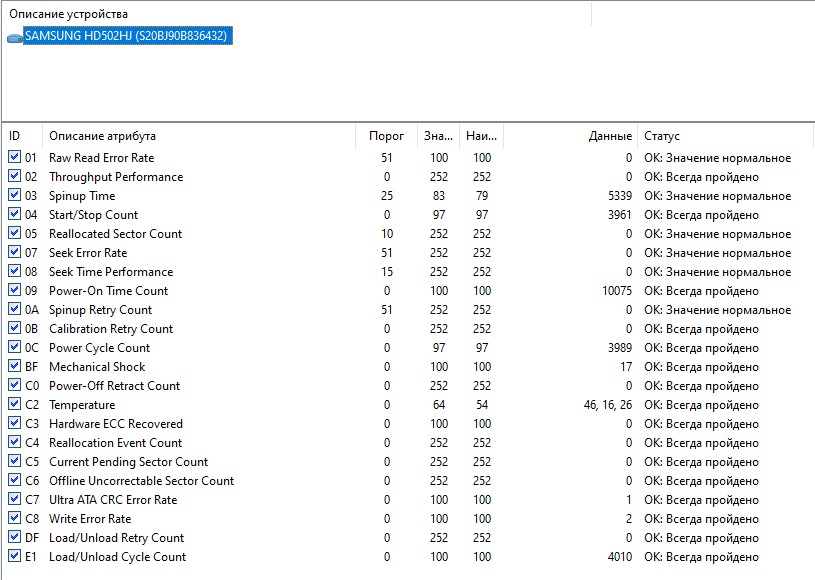Select the Hardware ECC Recovered row
Image resolution: width=815 pixels, height=580 pixels.
[115, 424]
